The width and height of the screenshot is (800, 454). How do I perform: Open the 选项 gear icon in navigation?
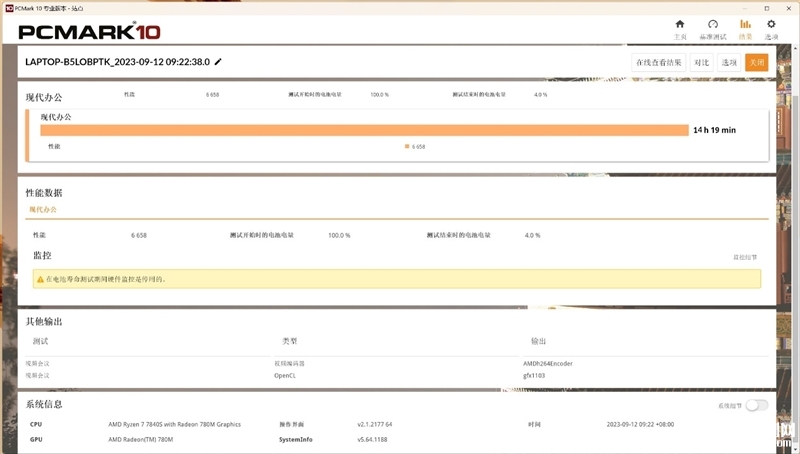(x=771, y=24)
